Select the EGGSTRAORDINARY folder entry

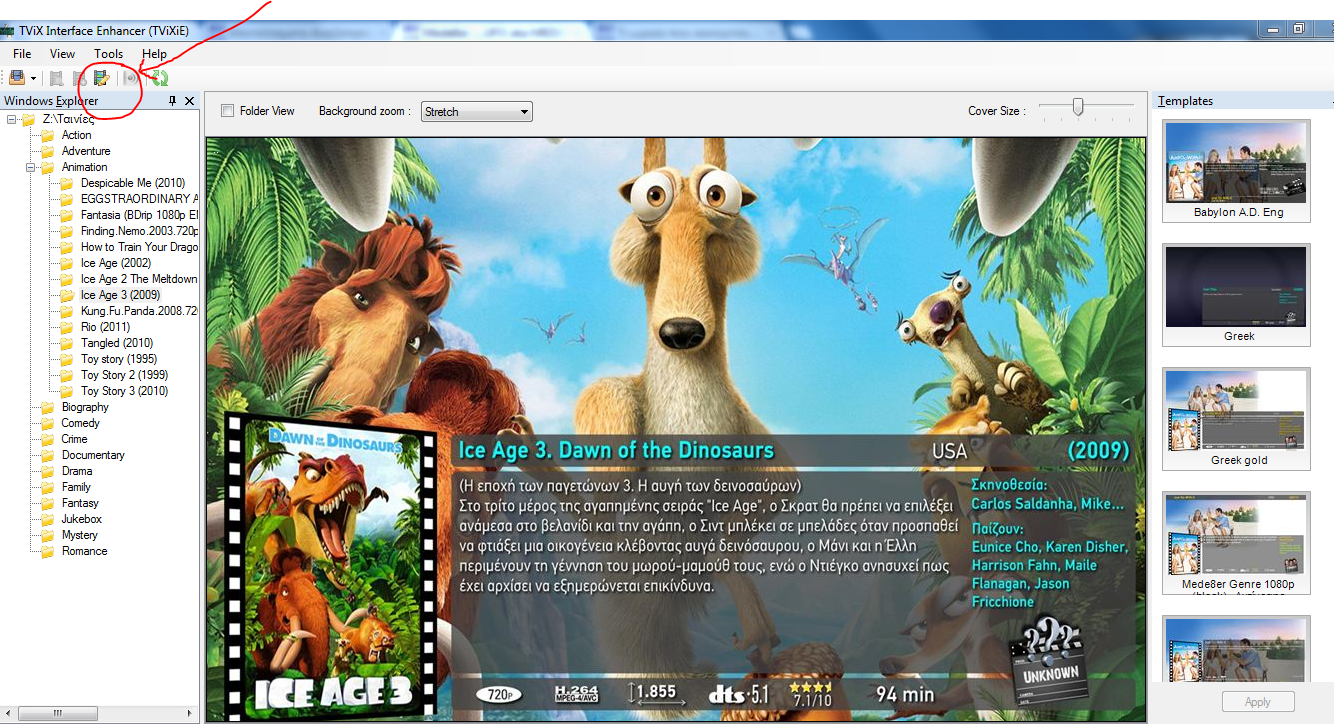(139, 199)
